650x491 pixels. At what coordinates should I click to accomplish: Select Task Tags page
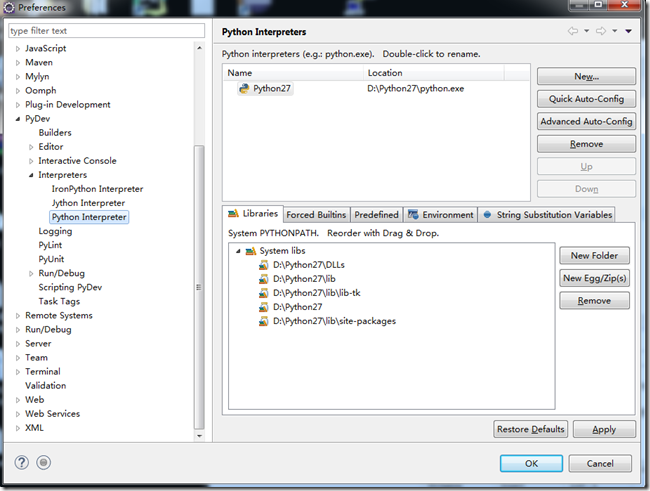pyautogui.click(x=59, y=301)
